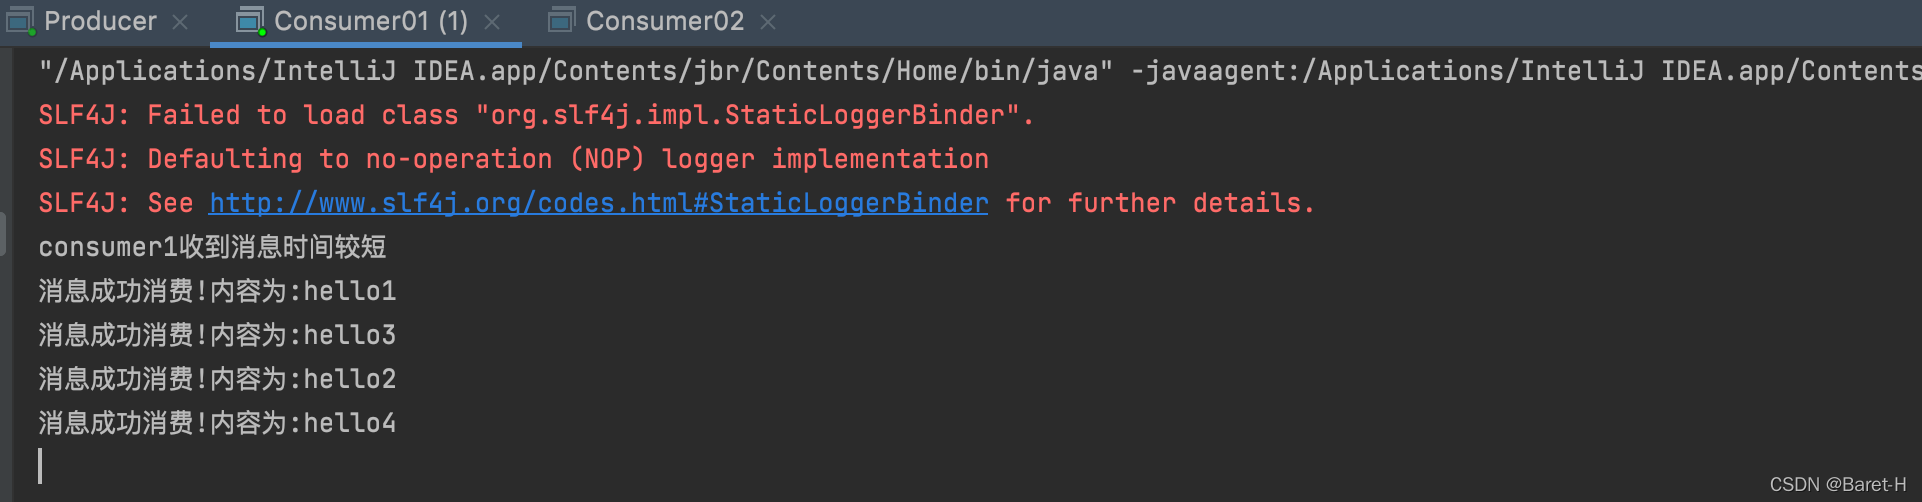Click the 'Failed to load class' error line
This screenshot has width=1922, height=502.
coord(536,115)
